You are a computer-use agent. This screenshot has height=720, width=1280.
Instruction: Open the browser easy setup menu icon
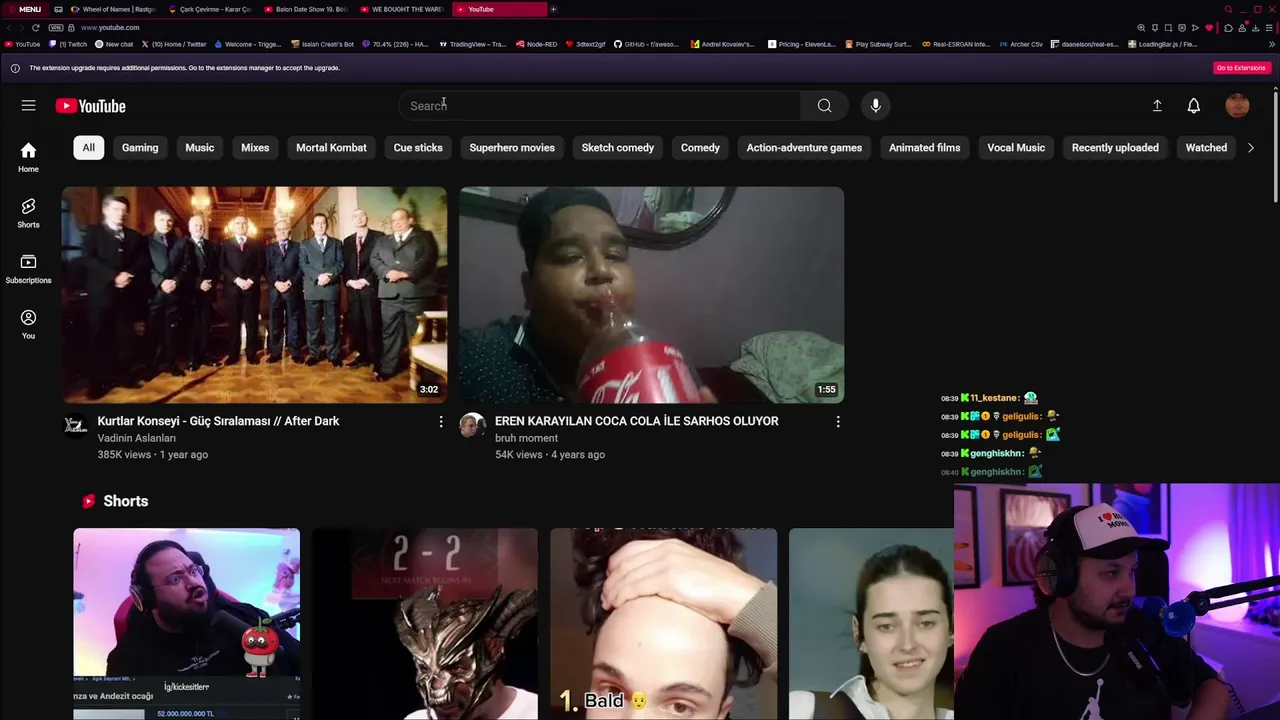[x=1269, y=28]
